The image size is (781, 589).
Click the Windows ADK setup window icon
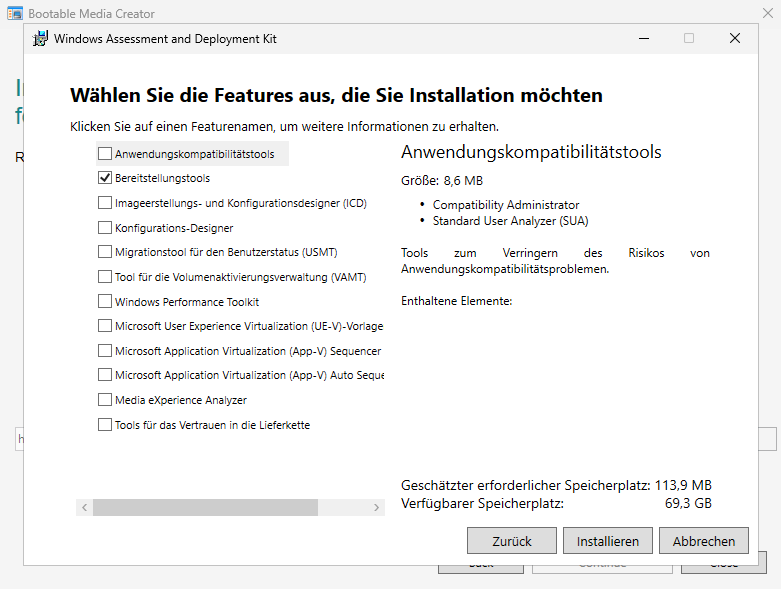pyautogui.click(x=40, y=38)
